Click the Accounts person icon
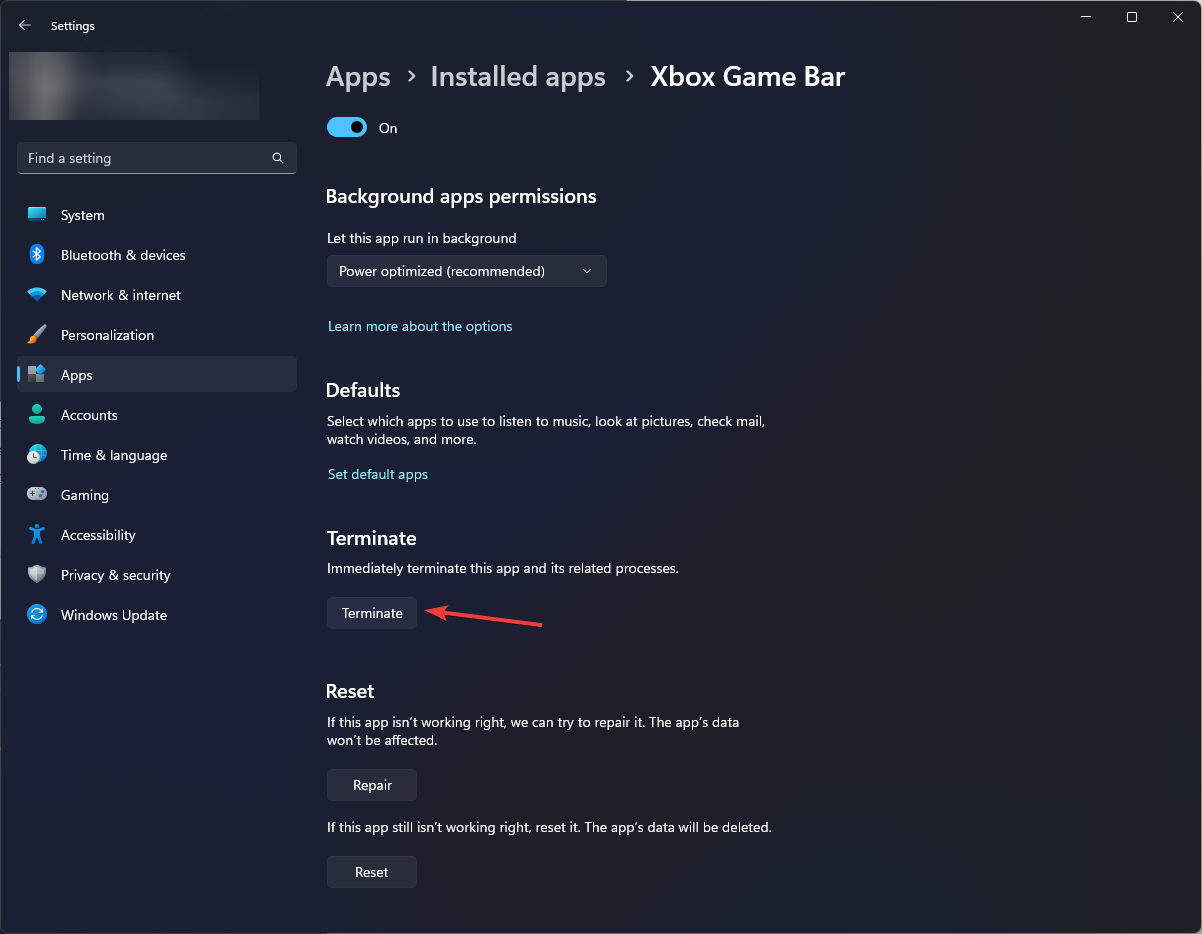 (37, 415)
